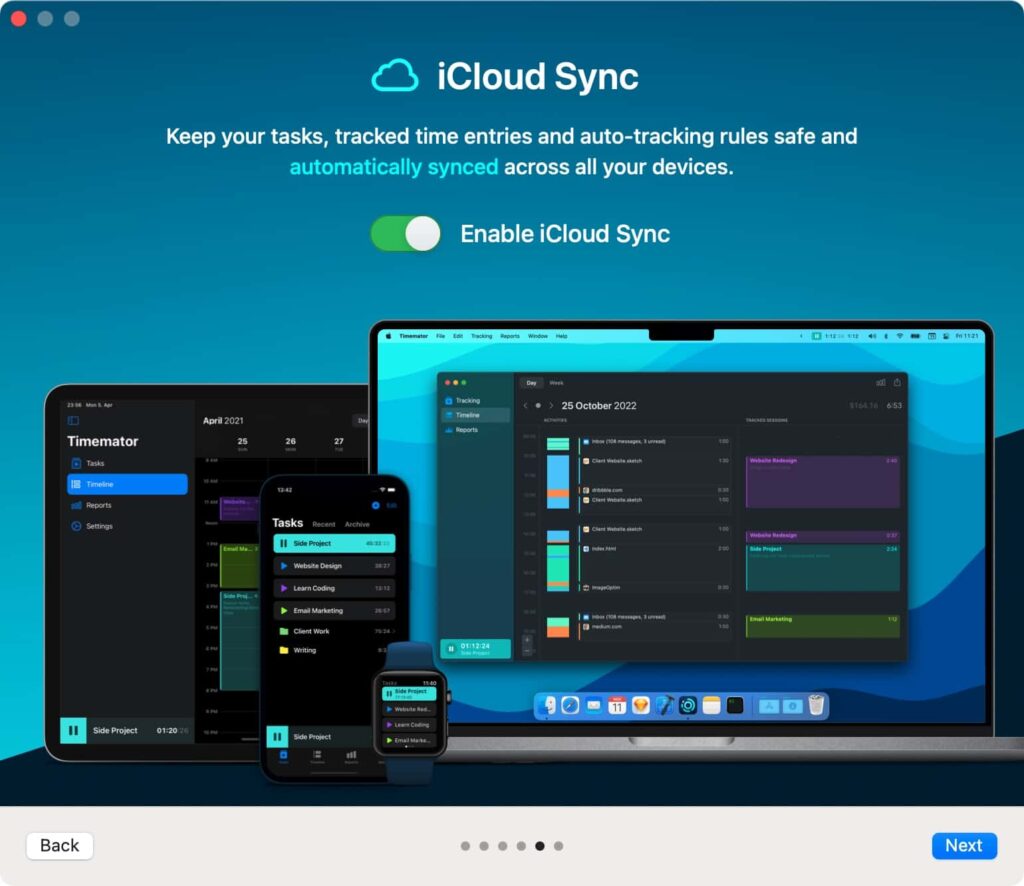Select the Tasks icon in Timemator's tablet sidebar
This screenshot has height=886, width=1024.
93,462
